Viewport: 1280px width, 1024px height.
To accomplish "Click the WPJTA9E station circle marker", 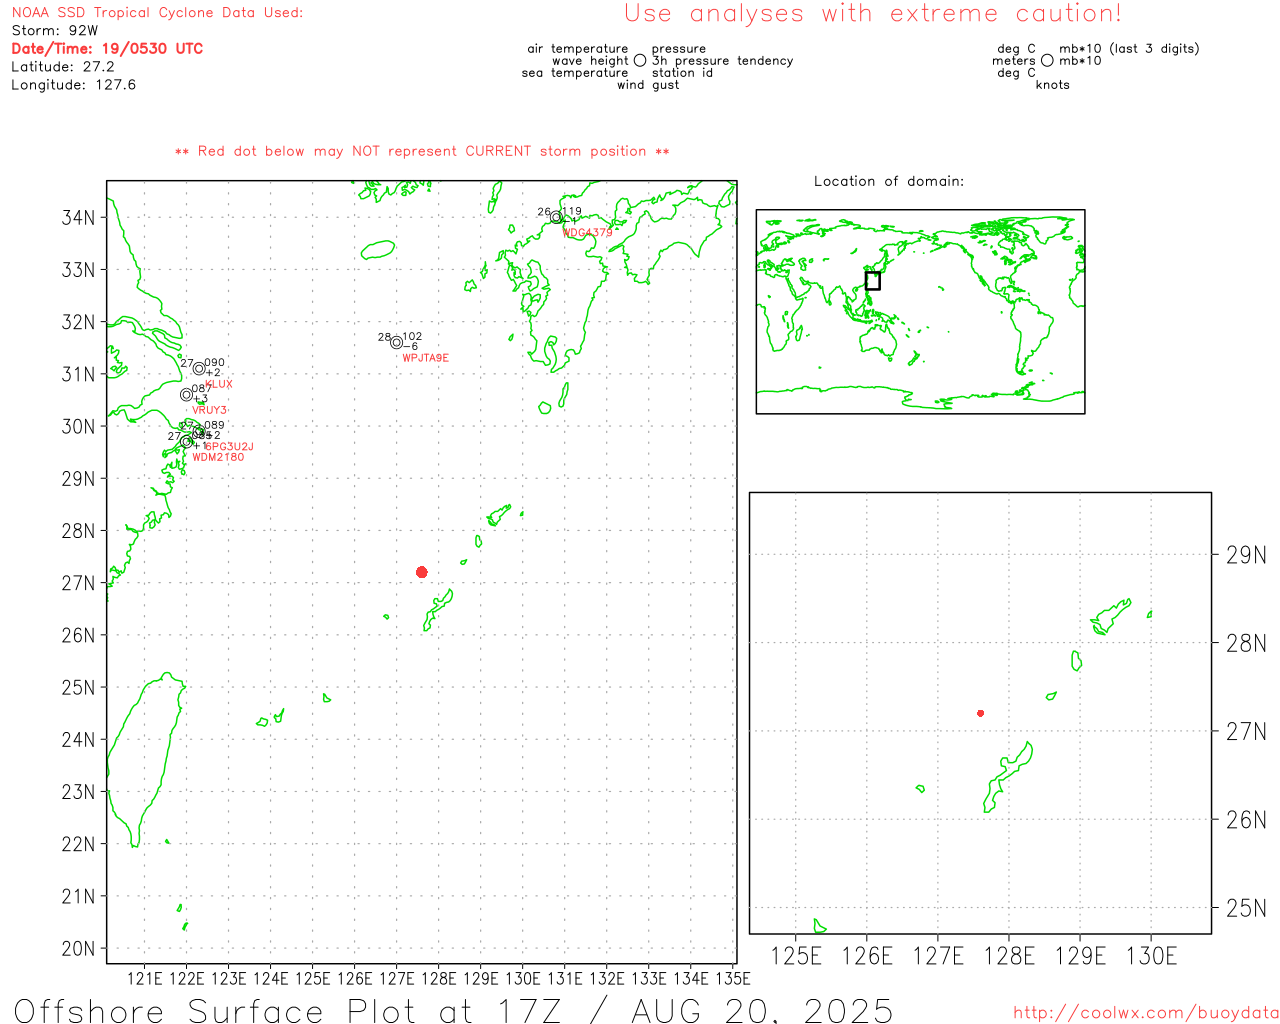I will [x=397, y=343].
